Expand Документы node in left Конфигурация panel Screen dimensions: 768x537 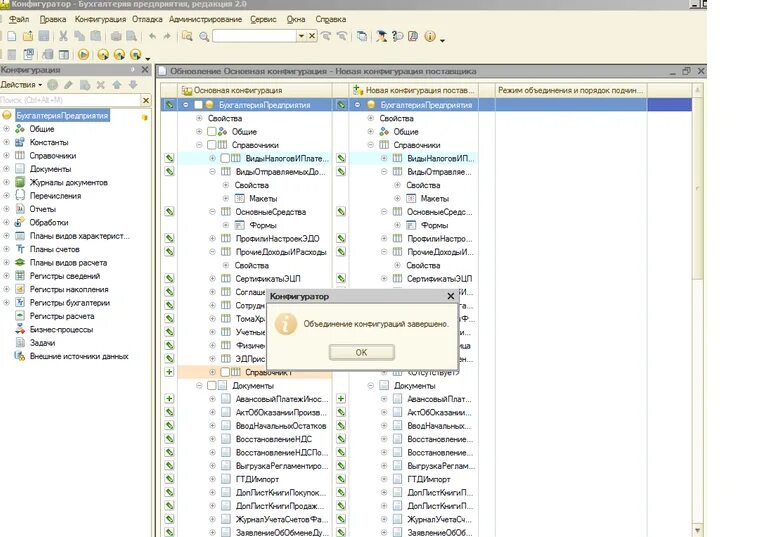(x=6, y=169)
